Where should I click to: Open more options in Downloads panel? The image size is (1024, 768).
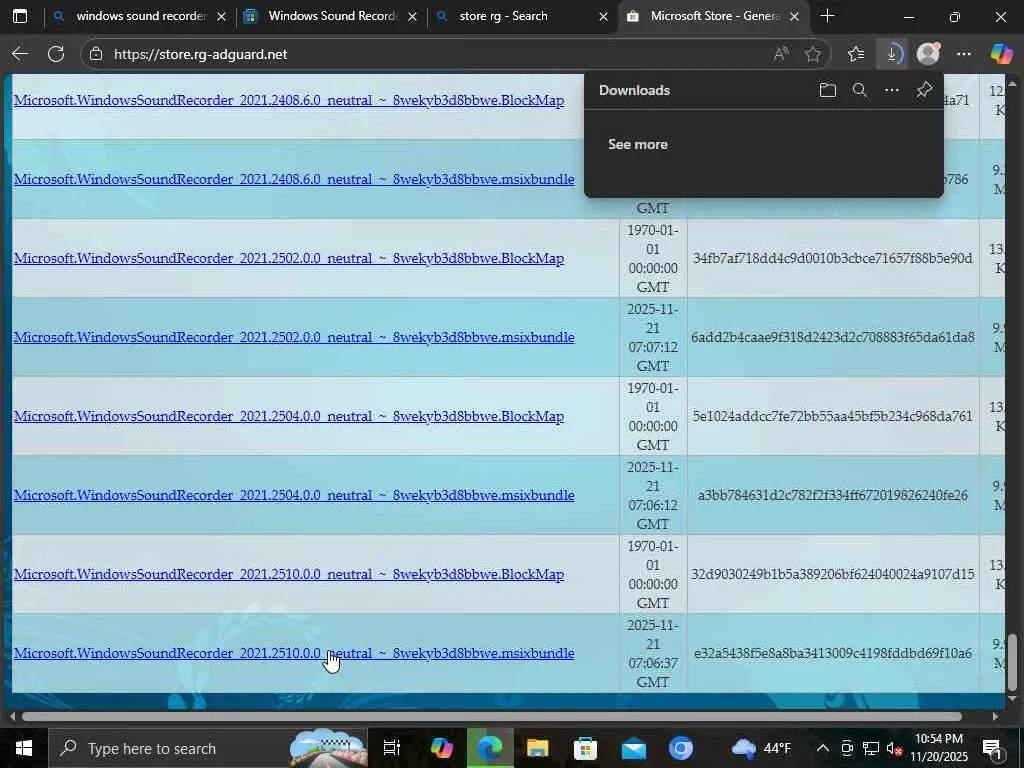point(892,90)
